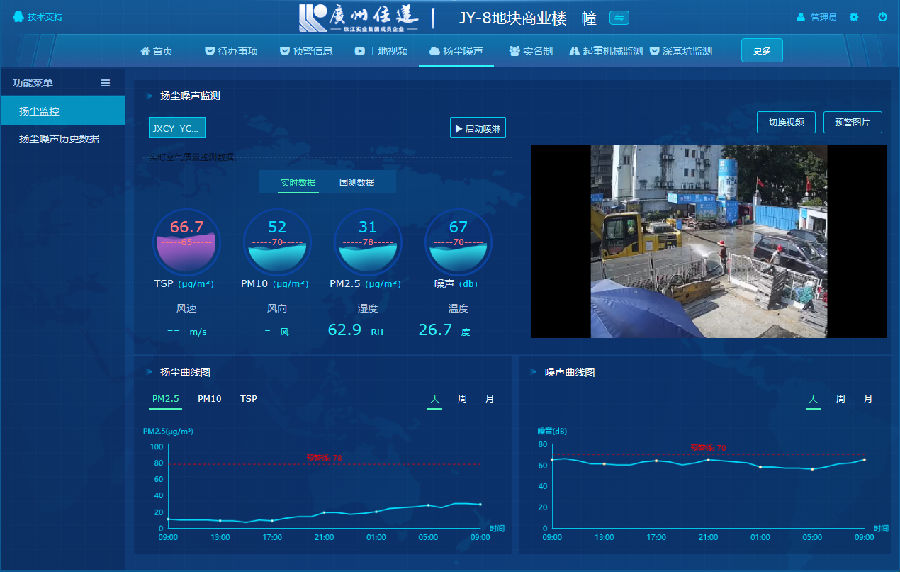Click the TSP 66.7 gauge
The width and height of the screenshot is (900, 572).
pos(186,242)
